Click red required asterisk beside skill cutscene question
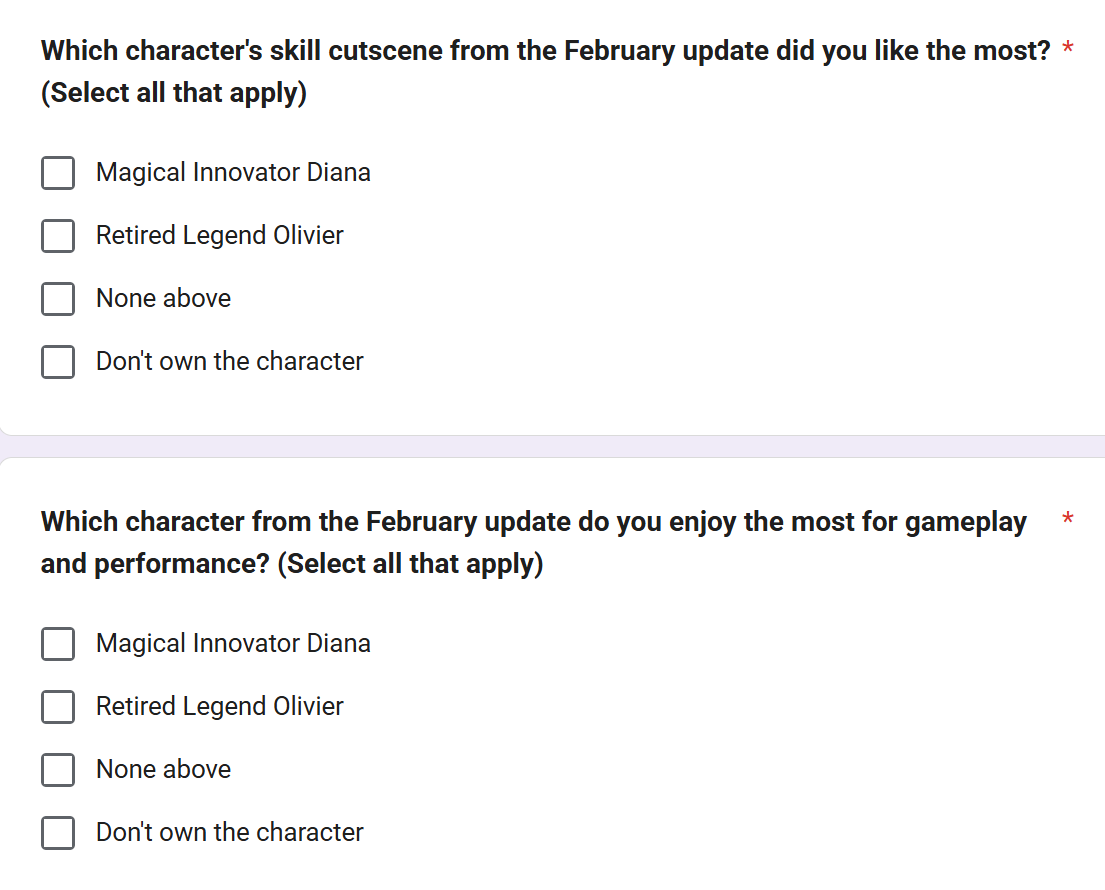The image size is (1105, 890). pos(1068,49)
